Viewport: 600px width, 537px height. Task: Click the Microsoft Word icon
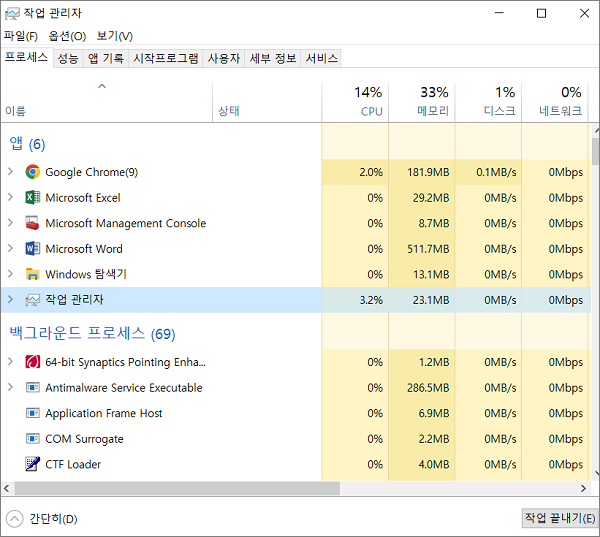[x=33, y=249]
